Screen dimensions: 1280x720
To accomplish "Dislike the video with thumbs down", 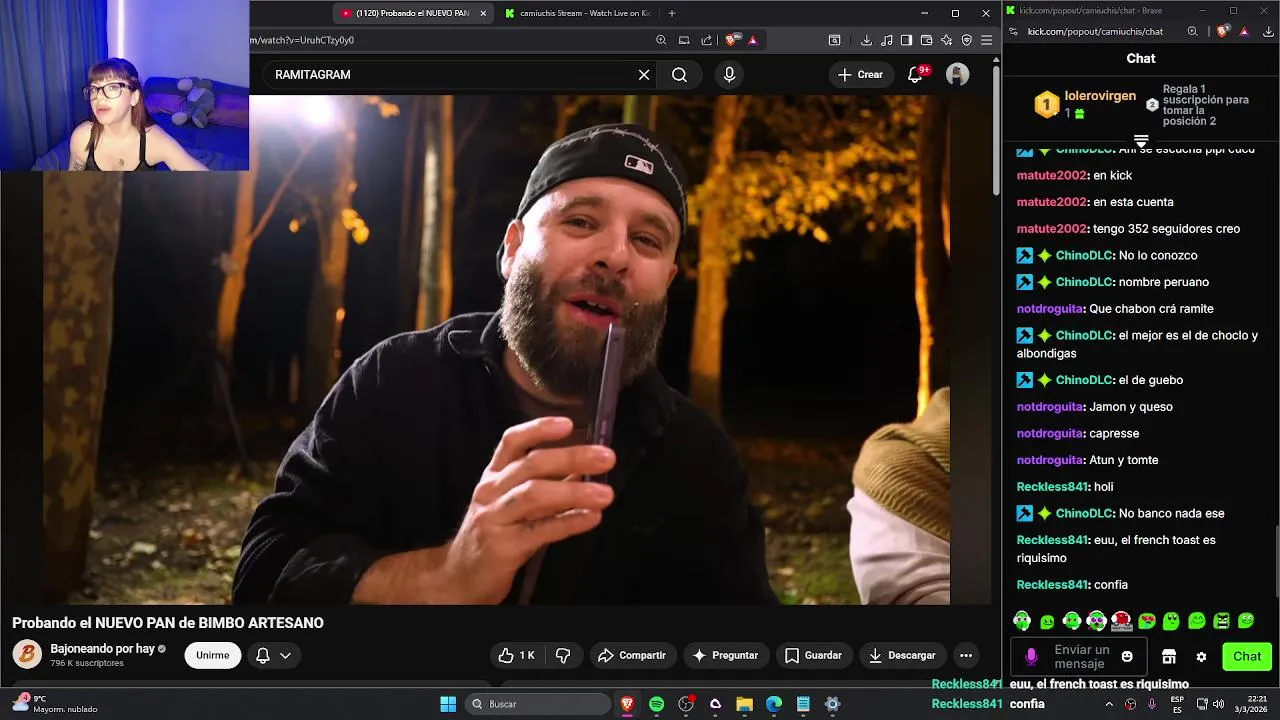I will (563, 656).
